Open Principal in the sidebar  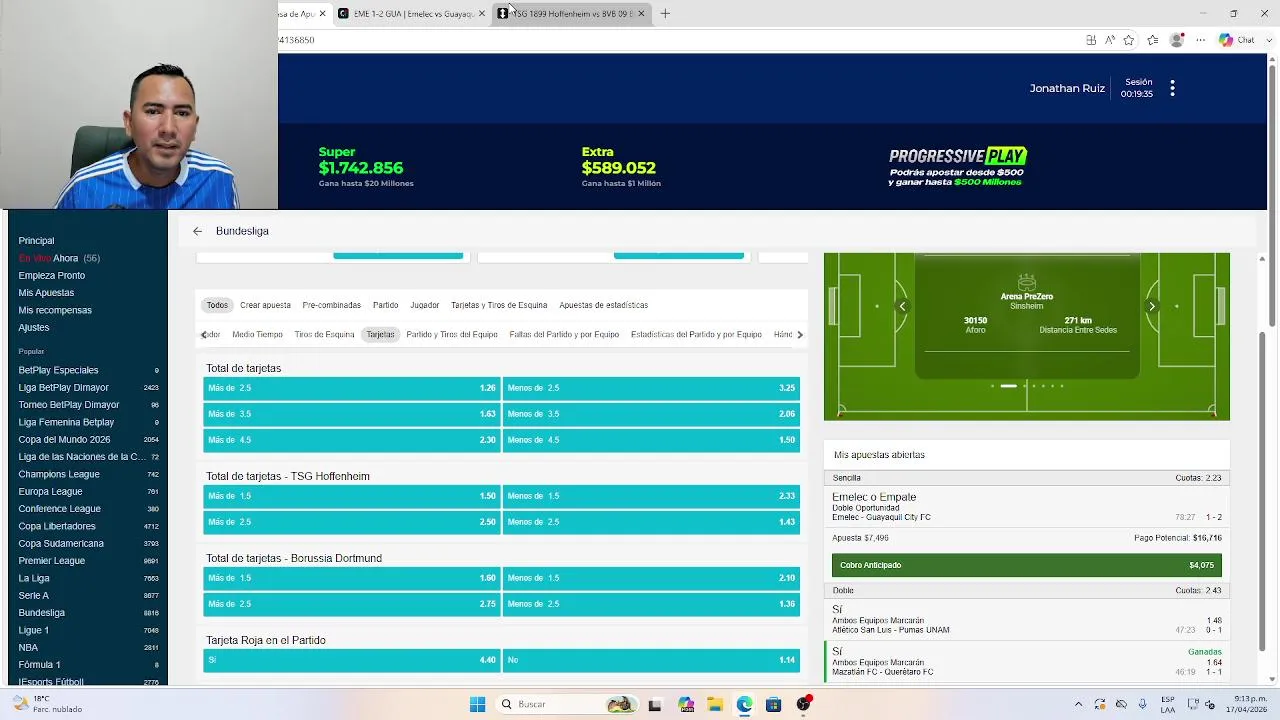tap(36, 241)
